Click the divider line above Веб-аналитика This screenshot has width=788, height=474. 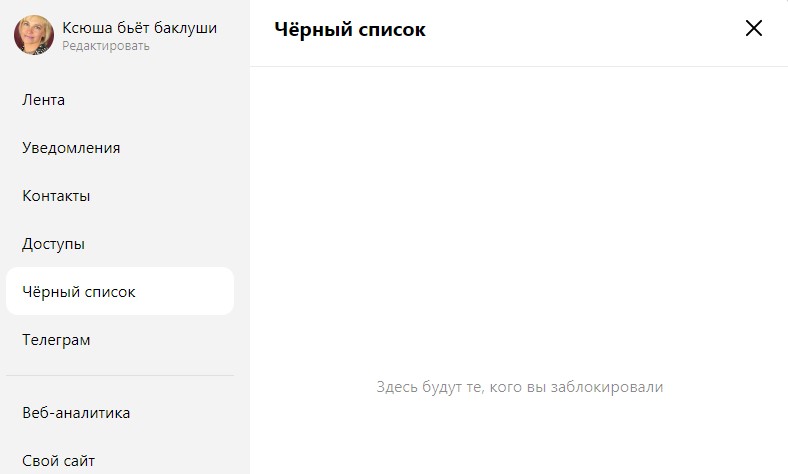click(x=120, y=376)
